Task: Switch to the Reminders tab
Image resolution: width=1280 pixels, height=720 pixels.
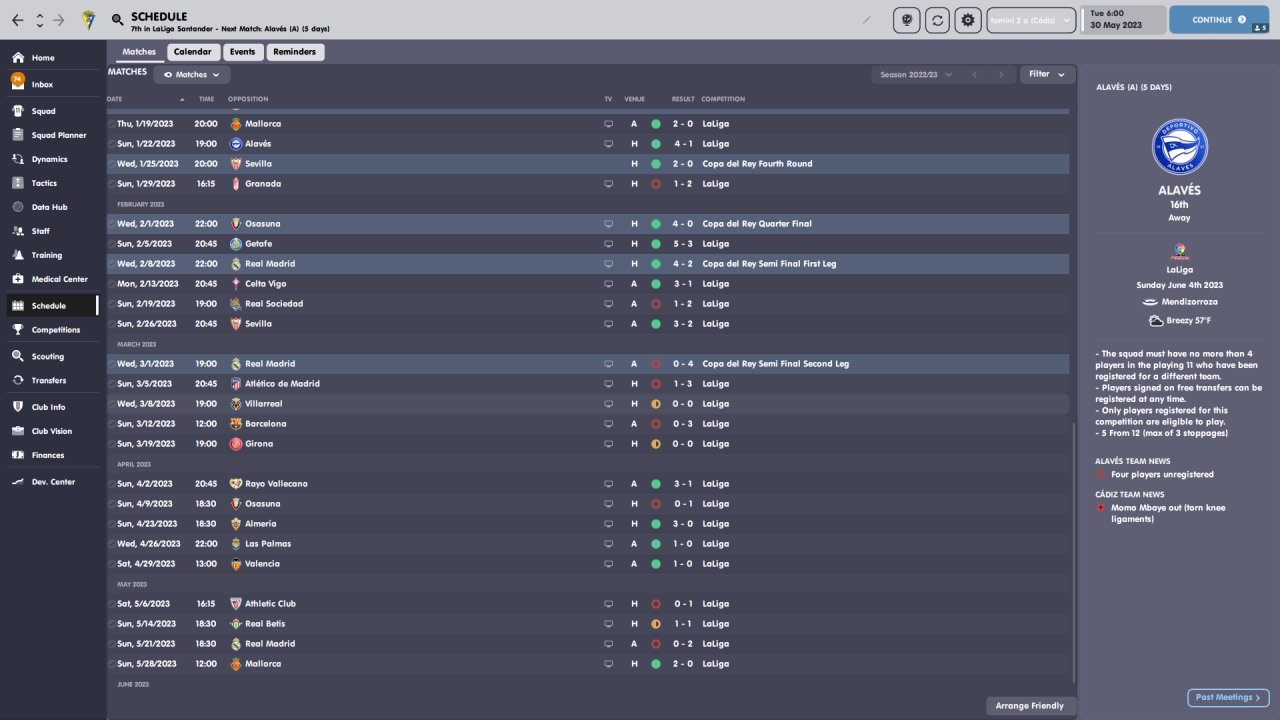Action: coord(294,52)
